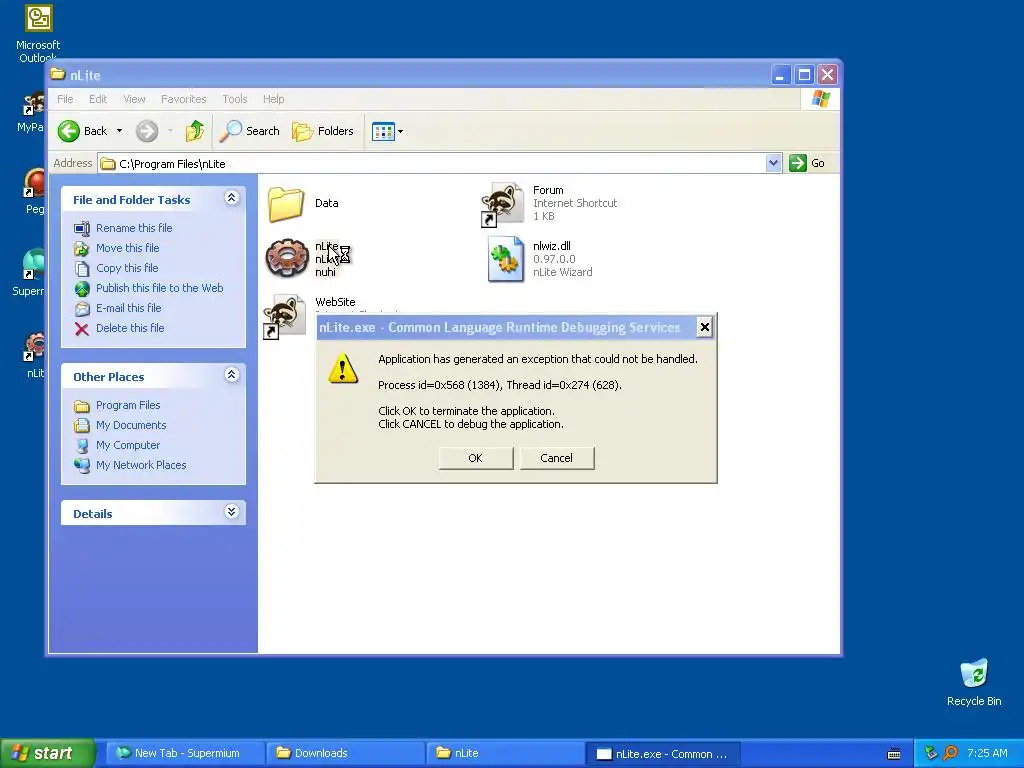Image resolution: width=1024 pixels, height=768 pixels.
Task: Expand the Back history dropdown arrow
Action: pos(119,131)
